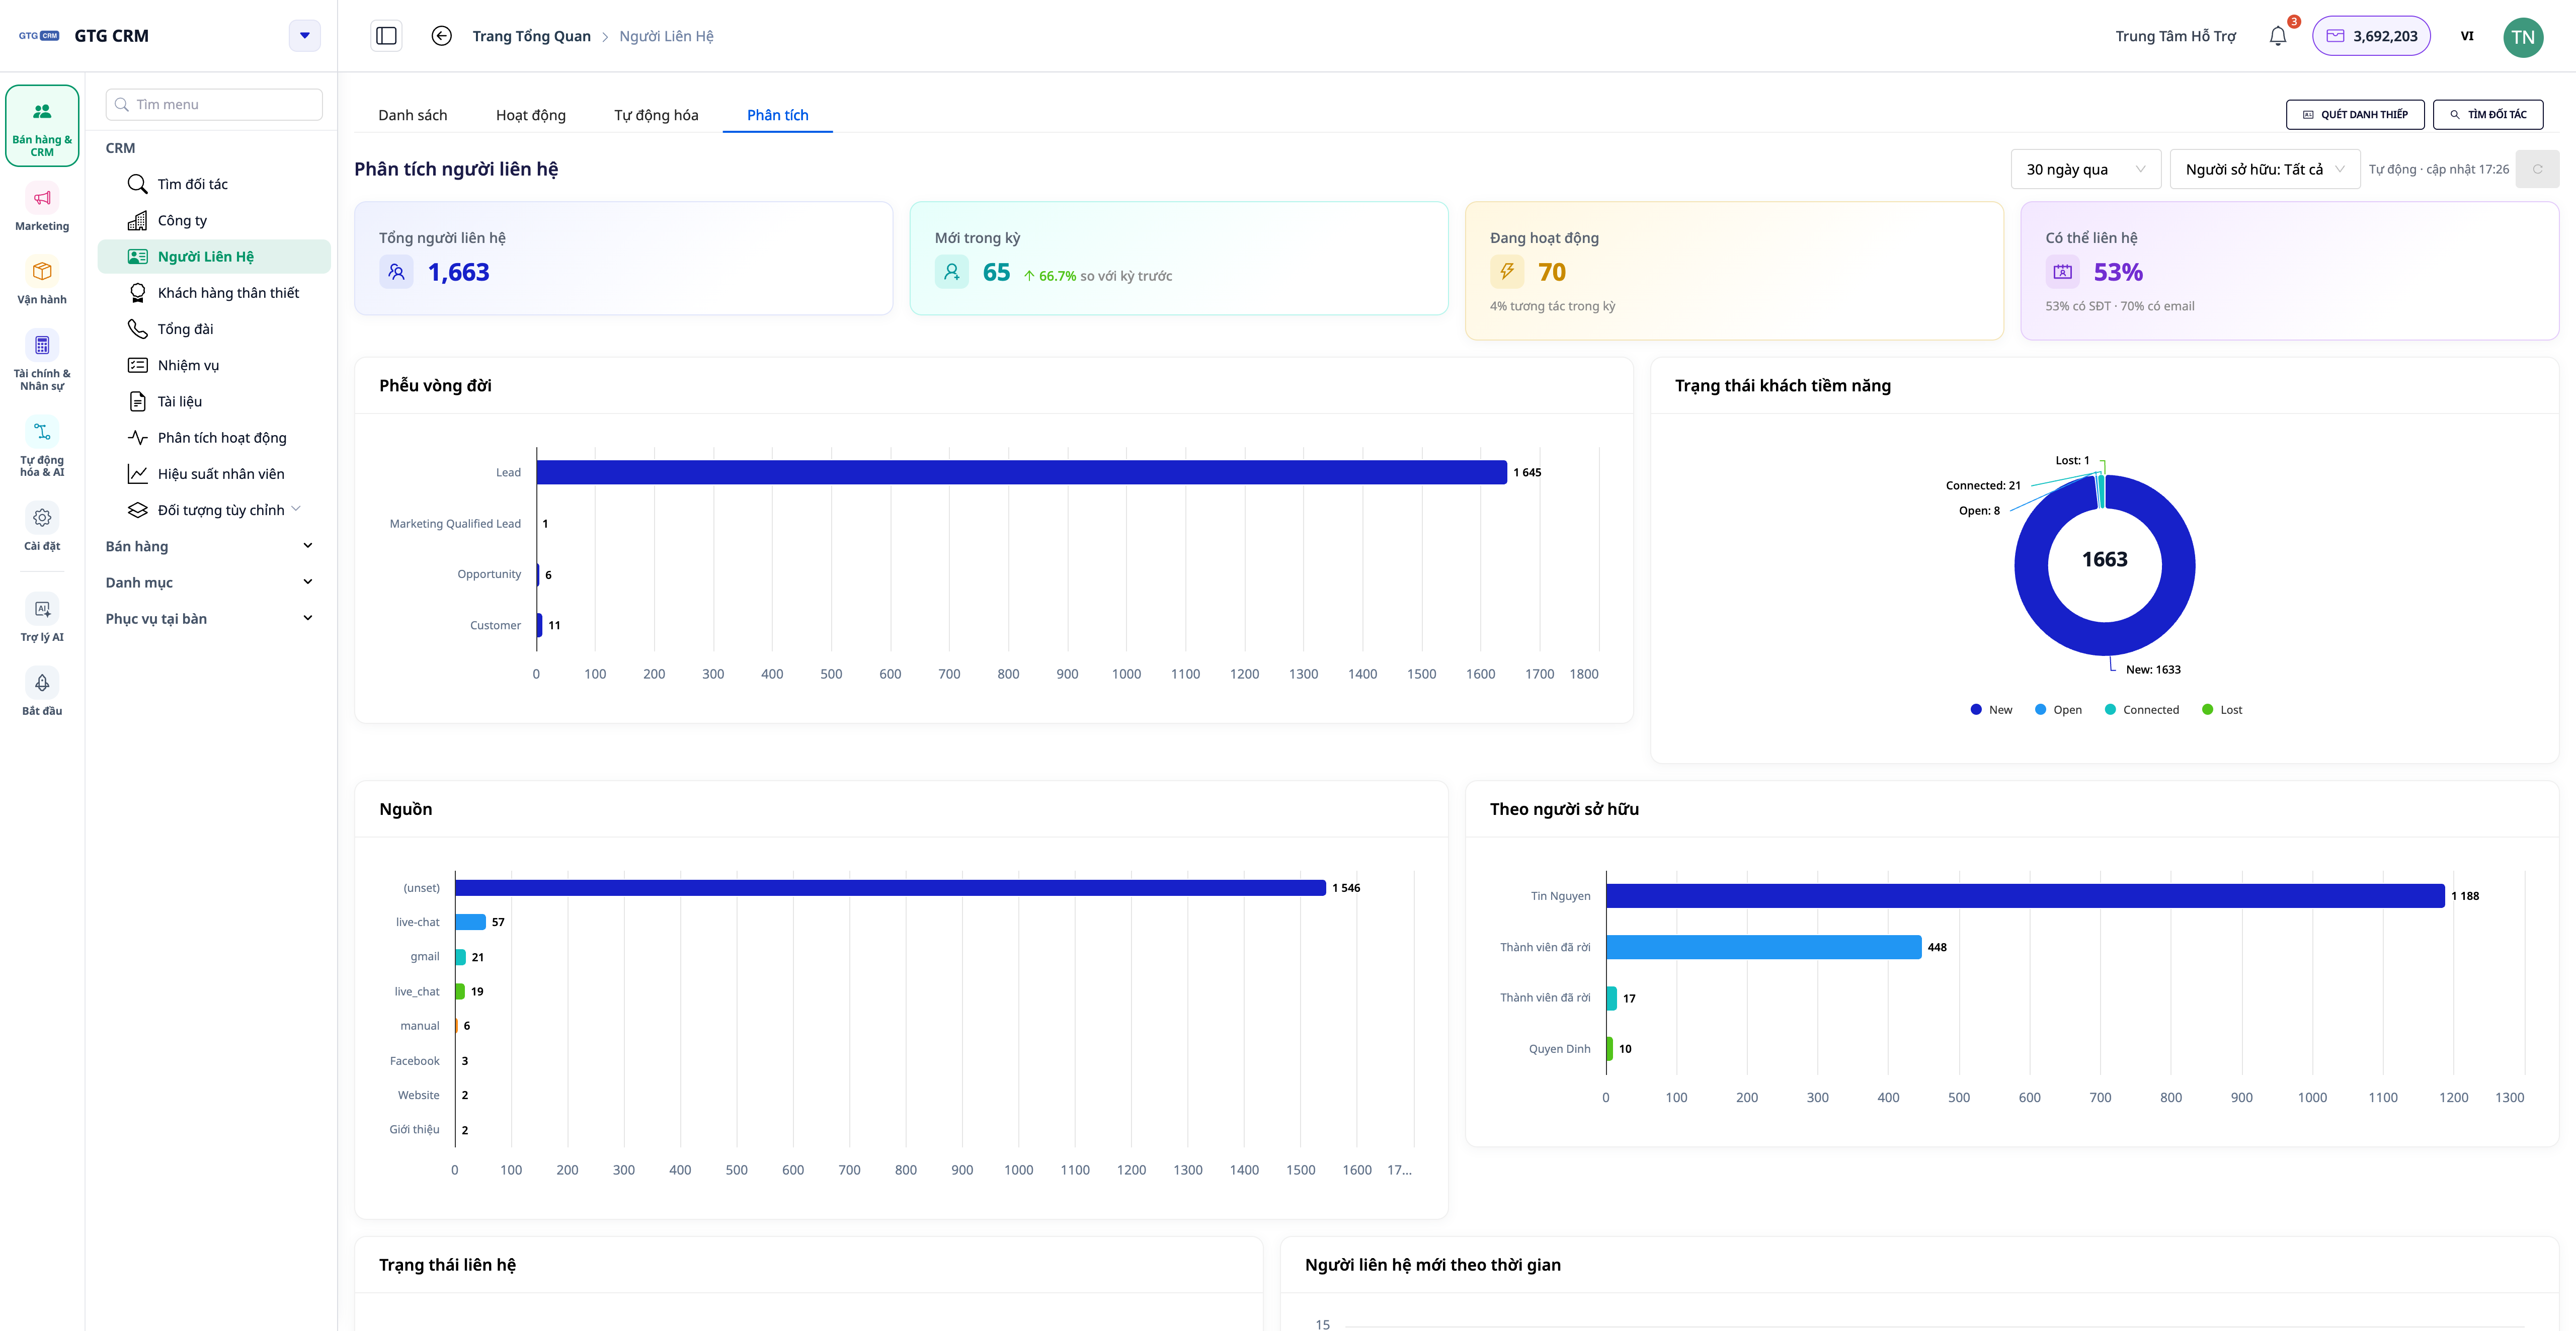Open the GTG CRM workspace dropdown arrow
Image resolution: width=2576 pixels, height=1331 pixels.
point(305,36)
